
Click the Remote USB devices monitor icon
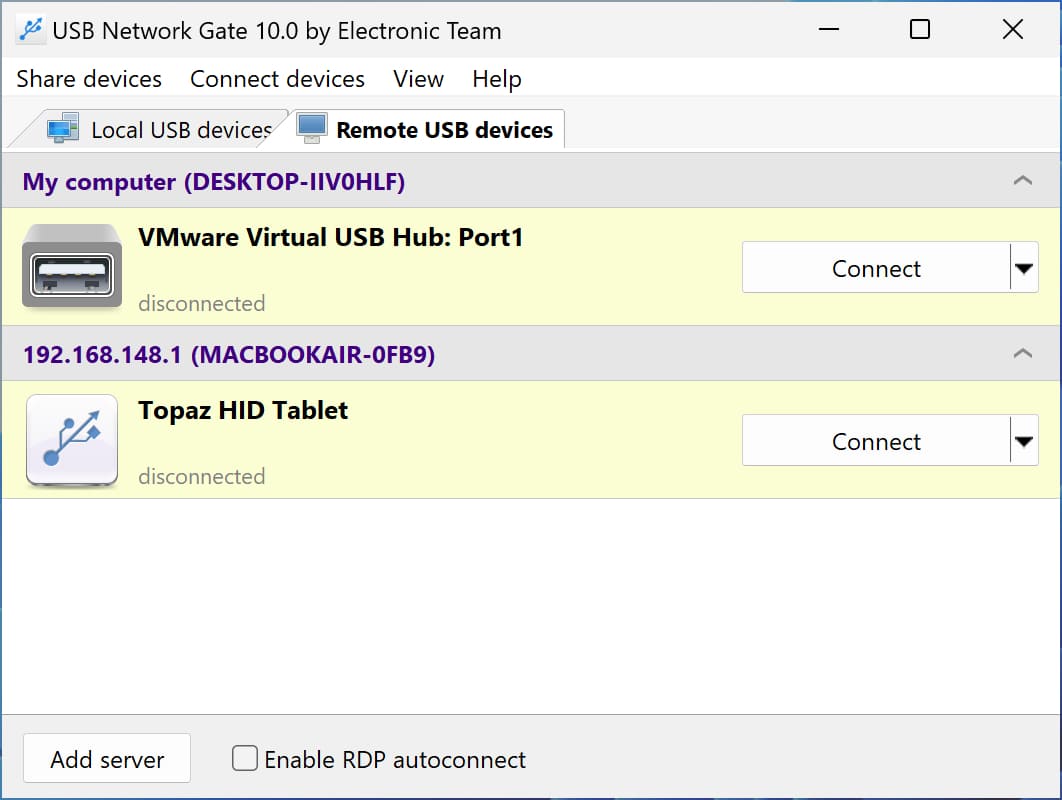point(312,128)
